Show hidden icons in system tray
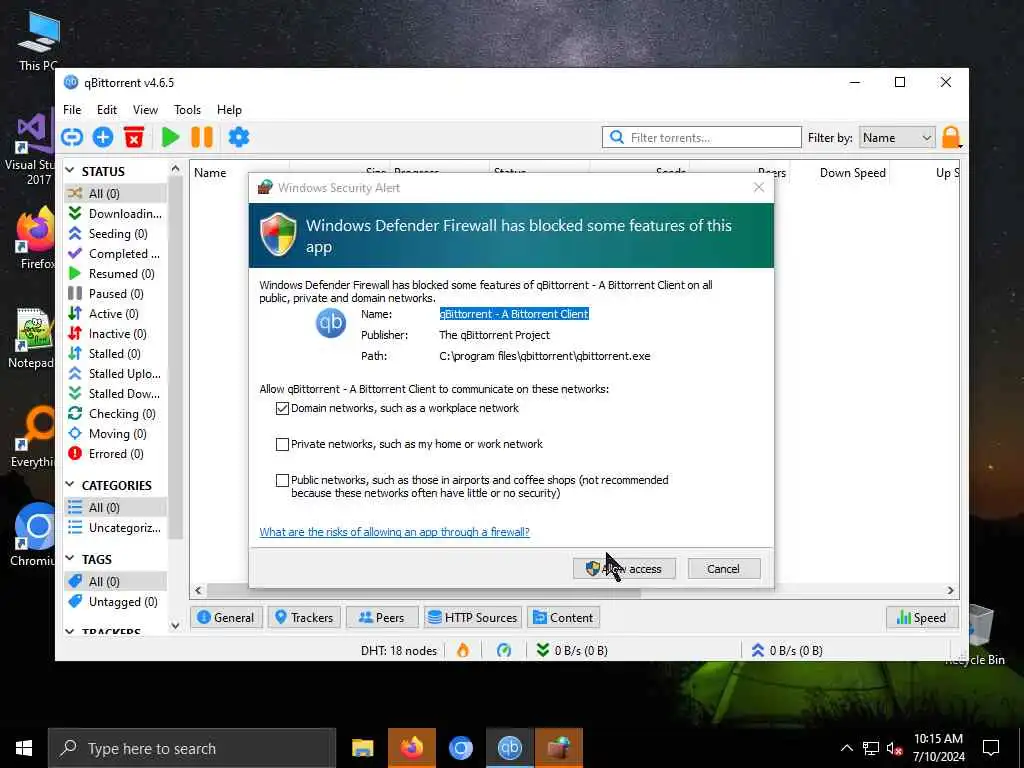 [846, 748]
